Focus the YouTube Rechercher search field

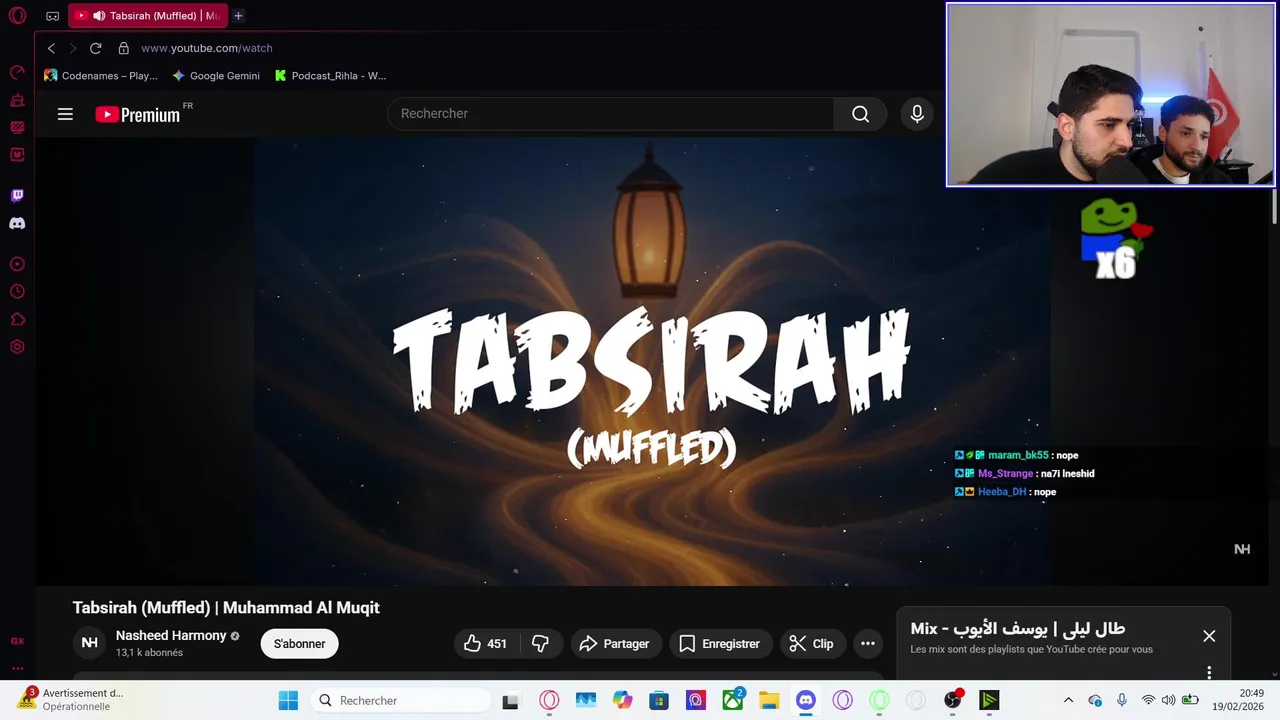pos(610,114)
